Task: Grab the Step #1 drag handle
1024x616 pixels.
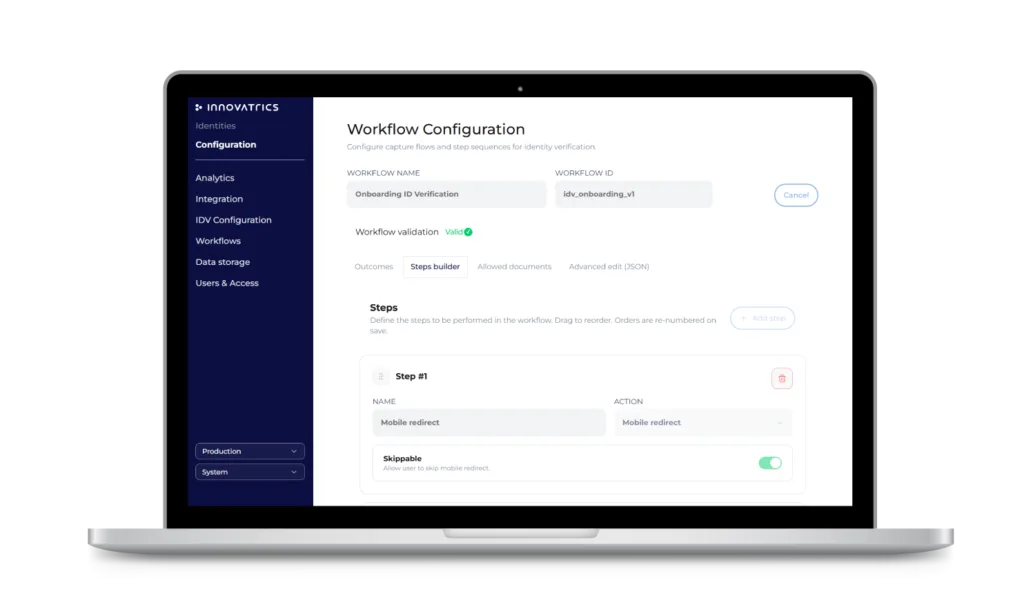Action: (381, 376)
